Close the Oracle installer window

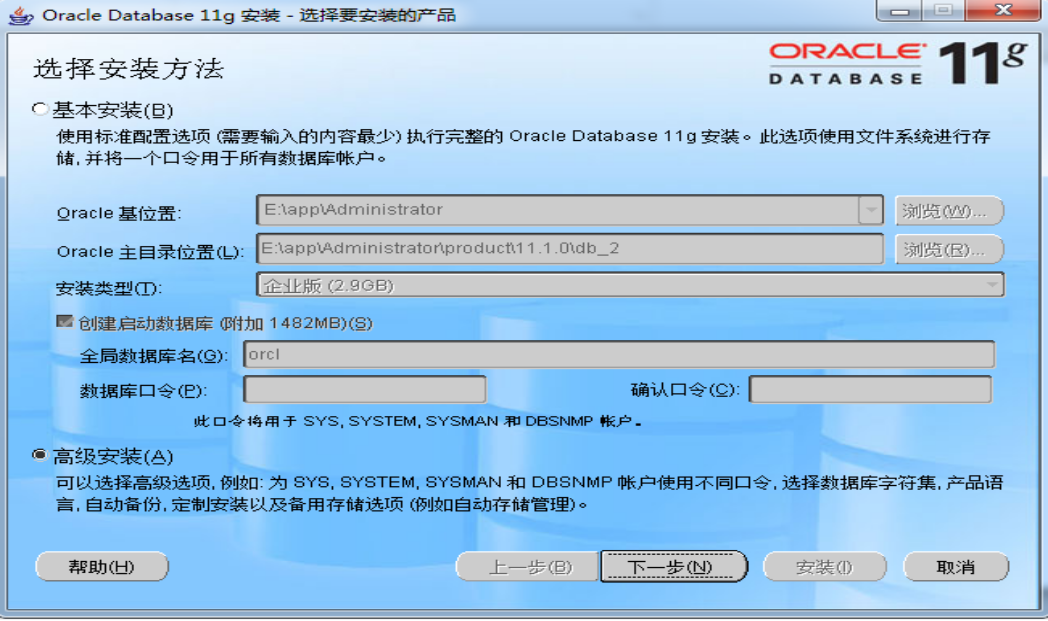[1003, 11]
